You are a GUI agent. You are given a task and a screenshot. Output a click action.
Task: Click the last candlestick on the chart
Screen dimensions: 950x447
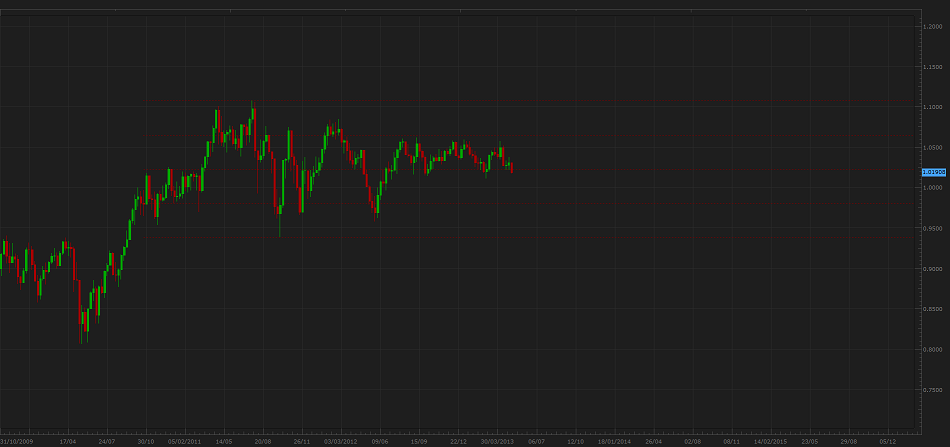512,168
